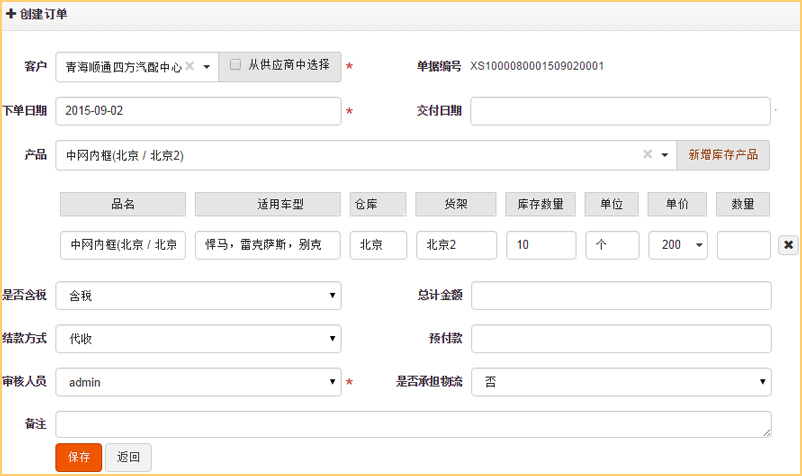The height and width of the screenshot is (476, 802).
Task: Click the 交付日期 input field
Action: point(620,111)
